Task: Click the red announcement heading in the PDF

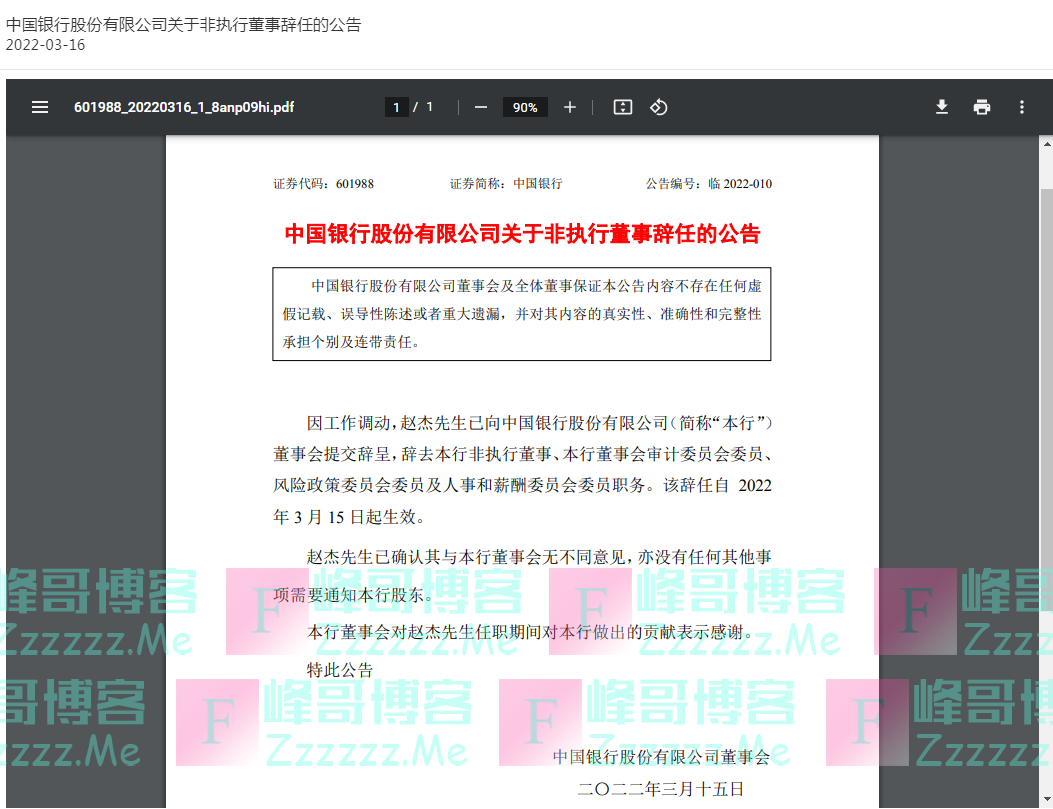Action: [x=521, y=233]
